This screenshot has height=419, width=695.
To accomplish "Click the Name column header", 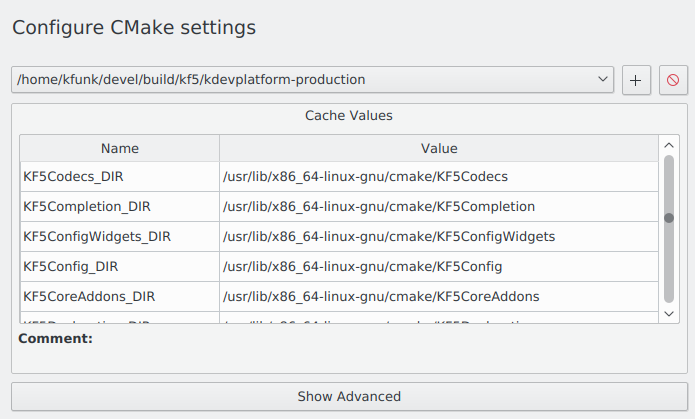I will (120, 149).
